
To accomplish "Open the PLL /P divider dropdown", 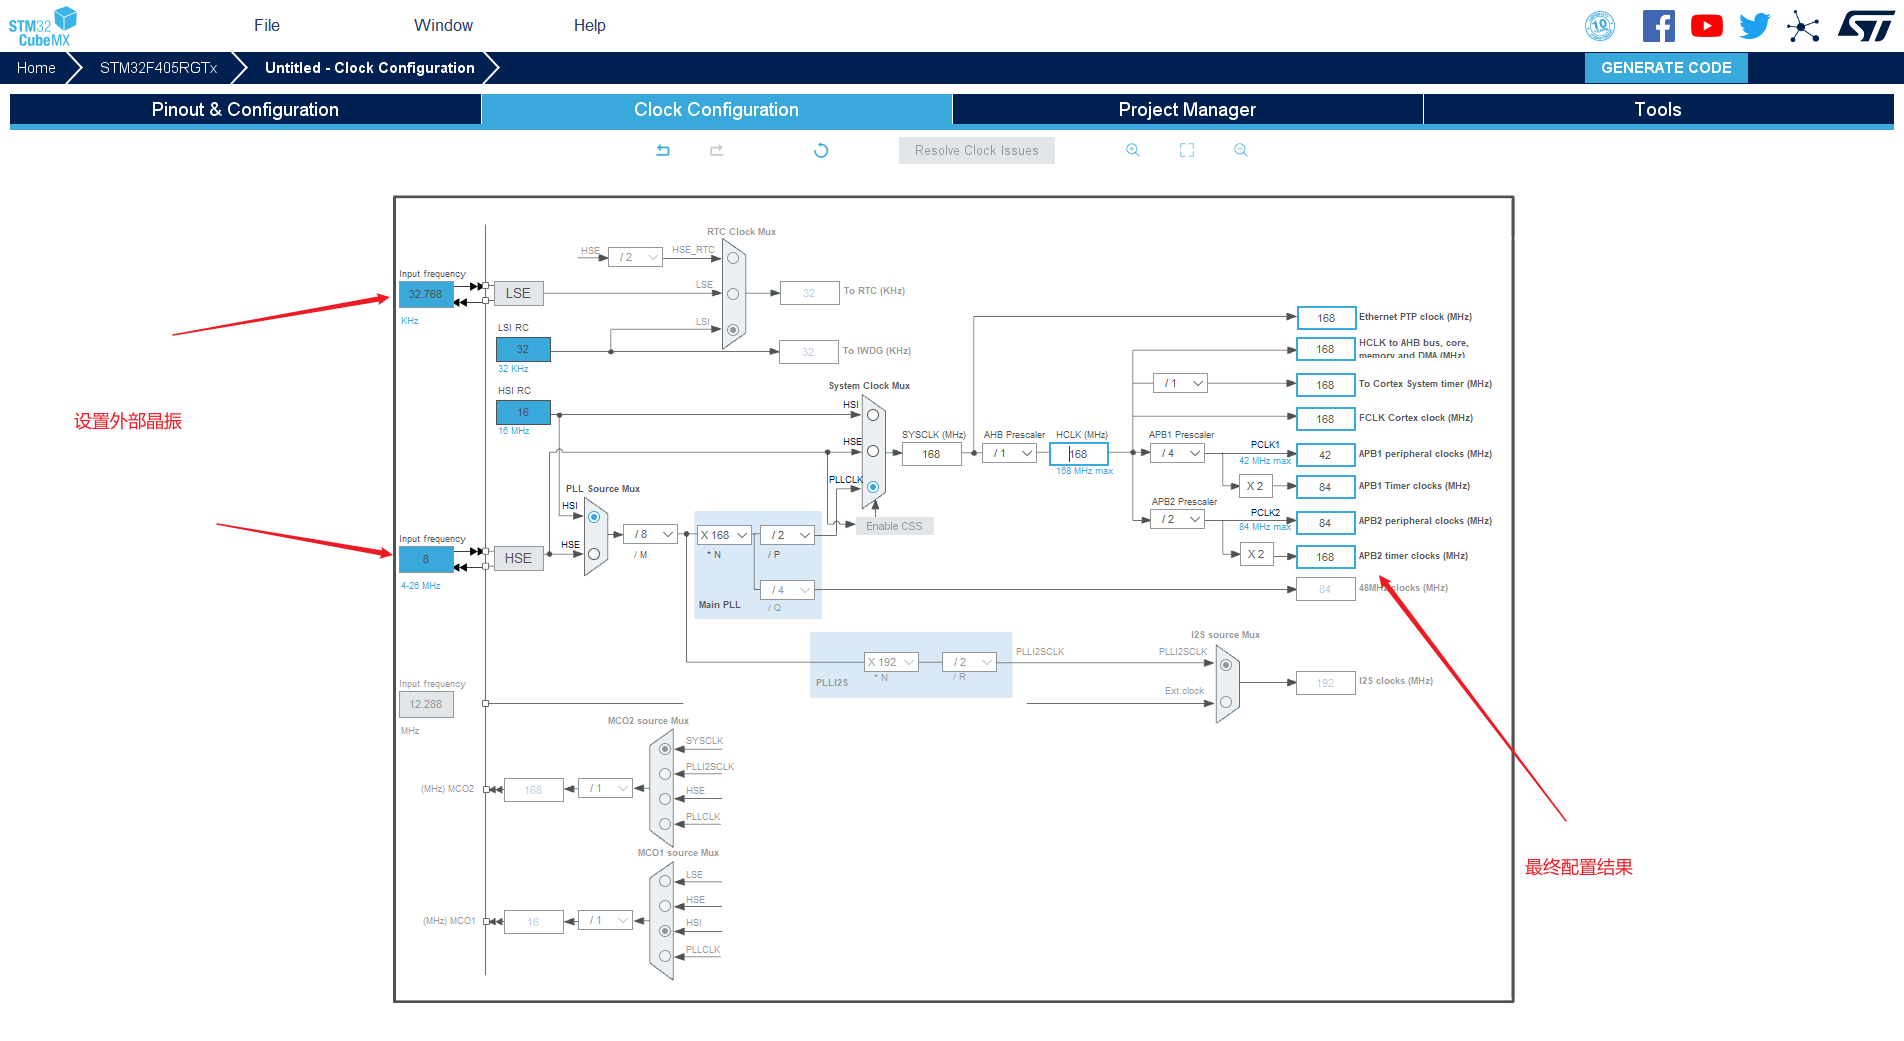I will (x=788, y=535).
